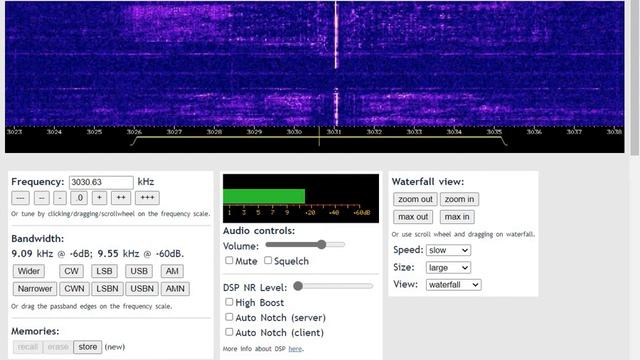Store current frequency in memories
Image resolution: width=640 pixels, height=360 pixels.
click(x=88, y=347)
